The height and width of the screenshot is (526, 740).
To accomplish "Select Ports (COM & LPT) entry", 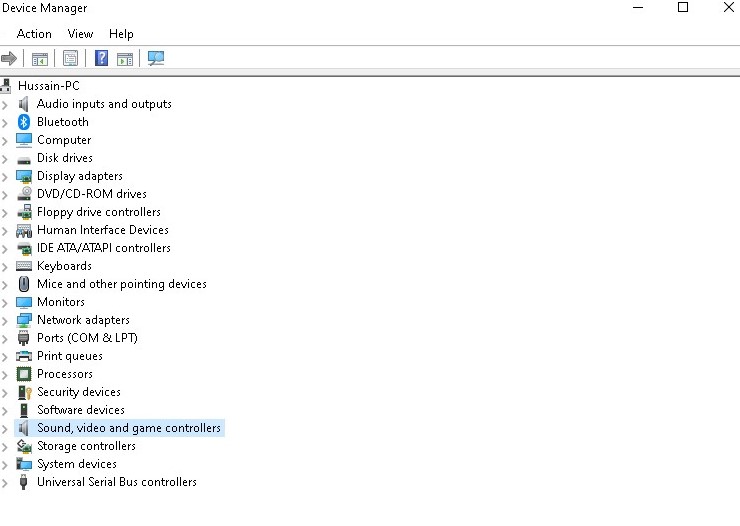I will click(87, 338).
